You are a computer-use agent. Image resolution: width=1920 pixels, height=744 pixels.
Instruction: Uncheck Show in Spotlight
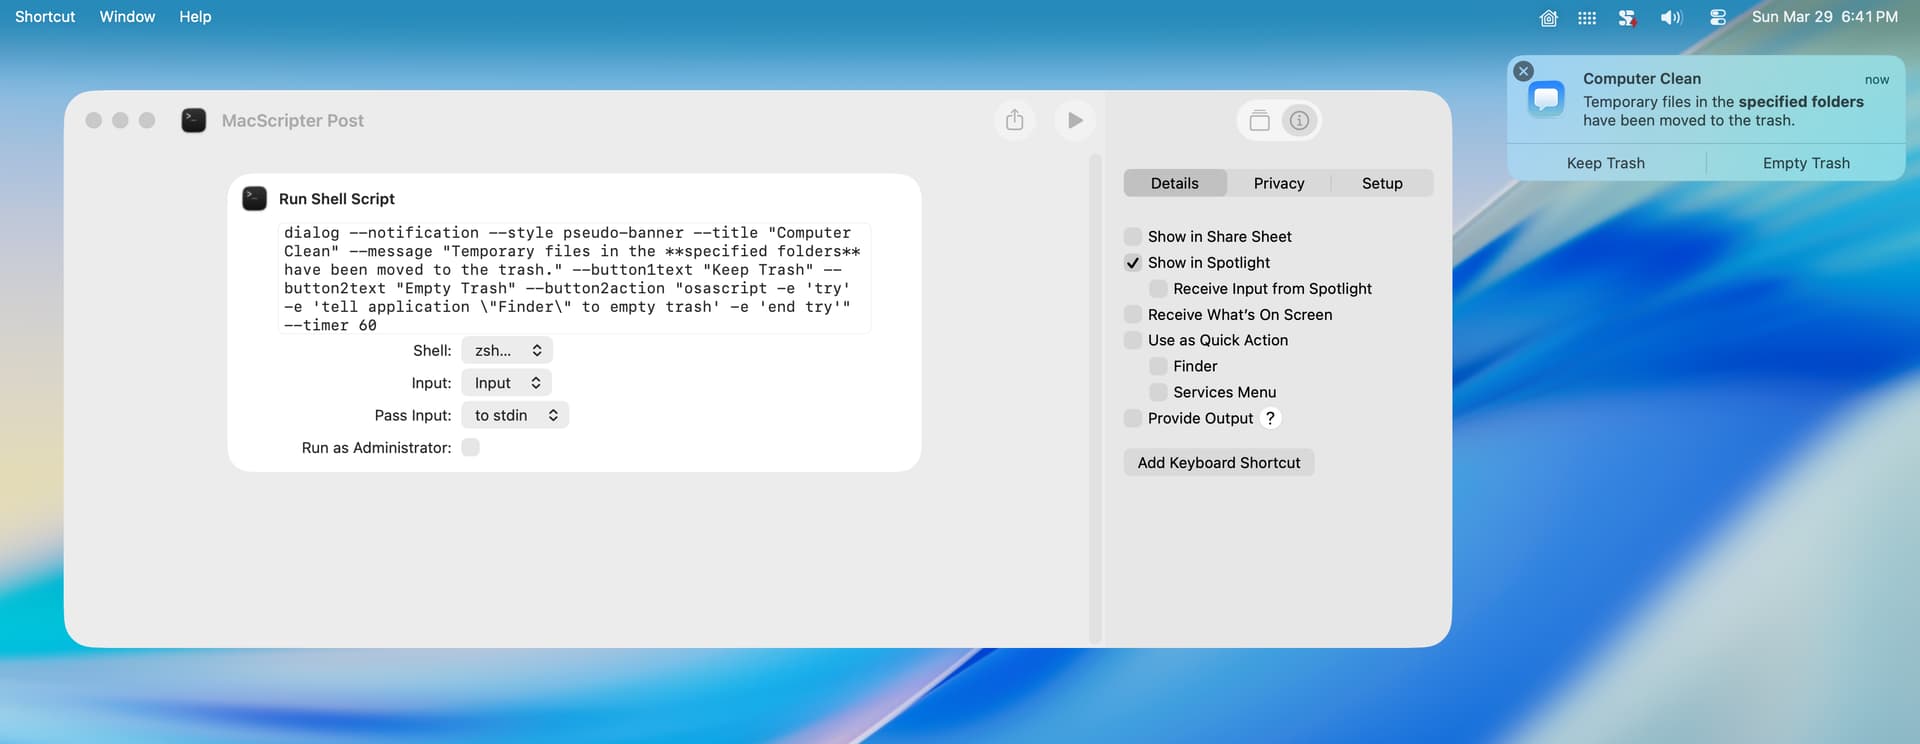tap(1133, 263)
